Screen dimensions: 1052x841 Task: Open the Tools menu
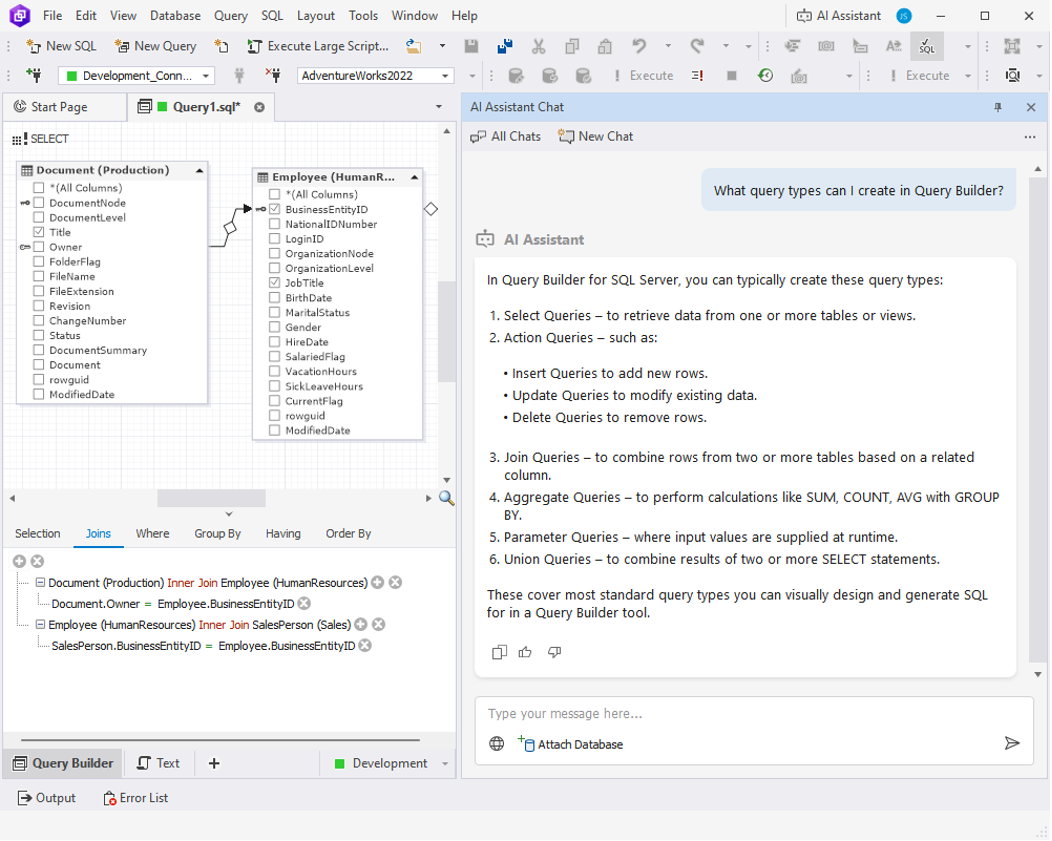363,15
